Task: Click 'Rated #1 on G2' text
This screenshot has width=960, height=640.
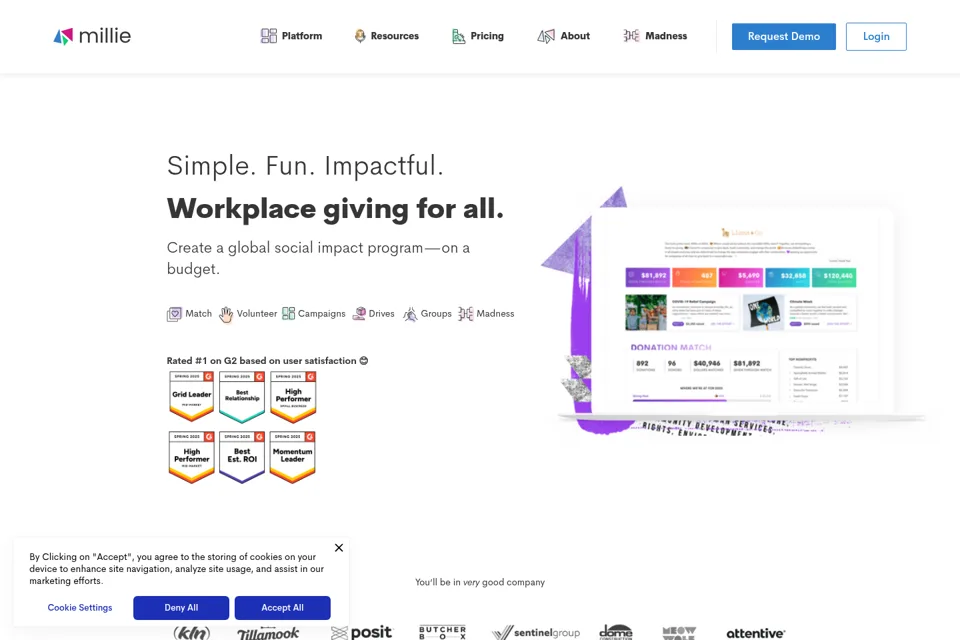Action: coord(267,361)
